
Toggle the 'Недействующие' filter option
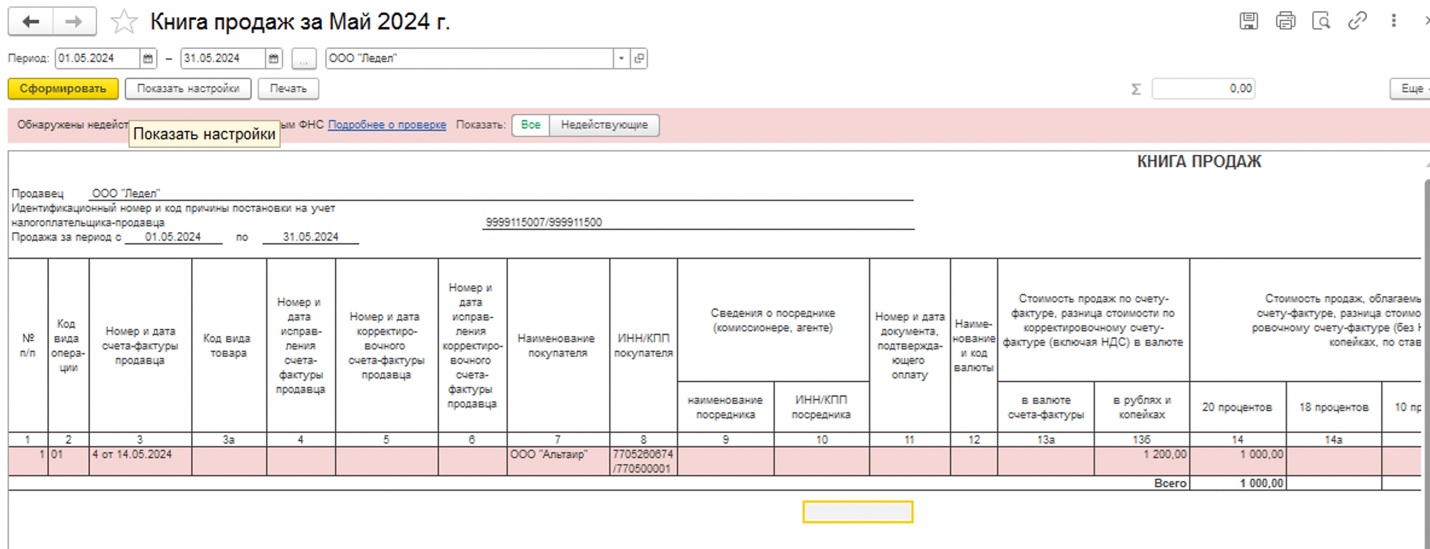pos(604,125)
